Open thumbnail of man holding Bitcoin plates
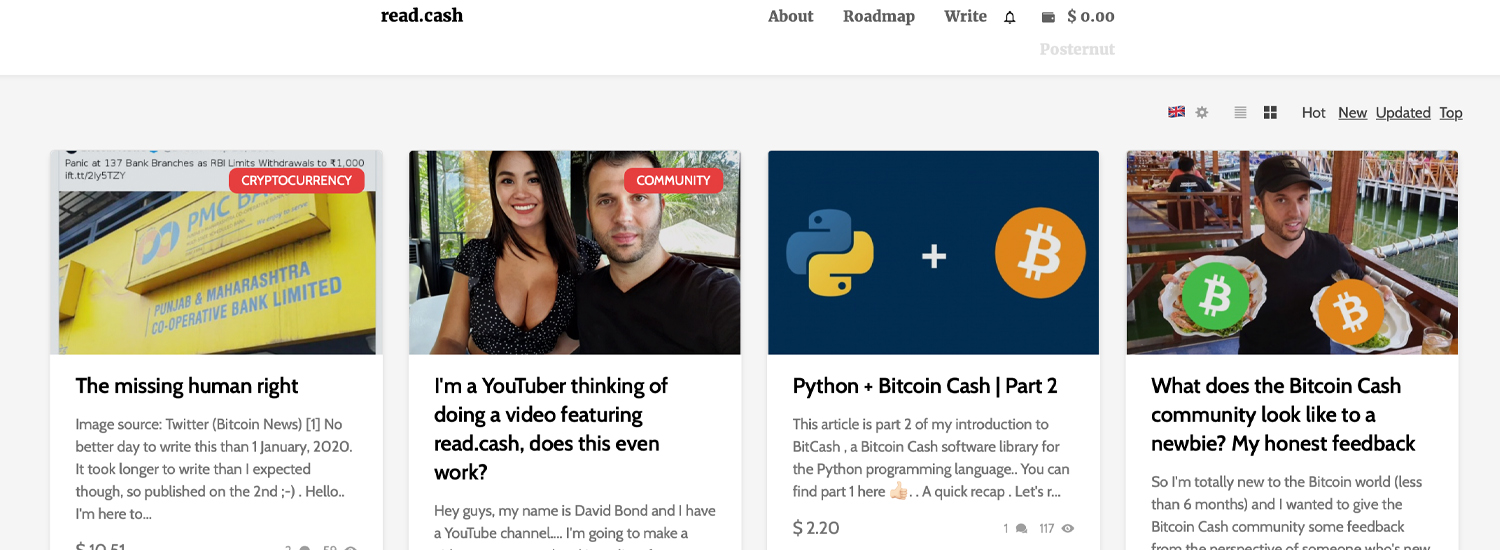1500x550 pixels. click(x=1292, y=253)
